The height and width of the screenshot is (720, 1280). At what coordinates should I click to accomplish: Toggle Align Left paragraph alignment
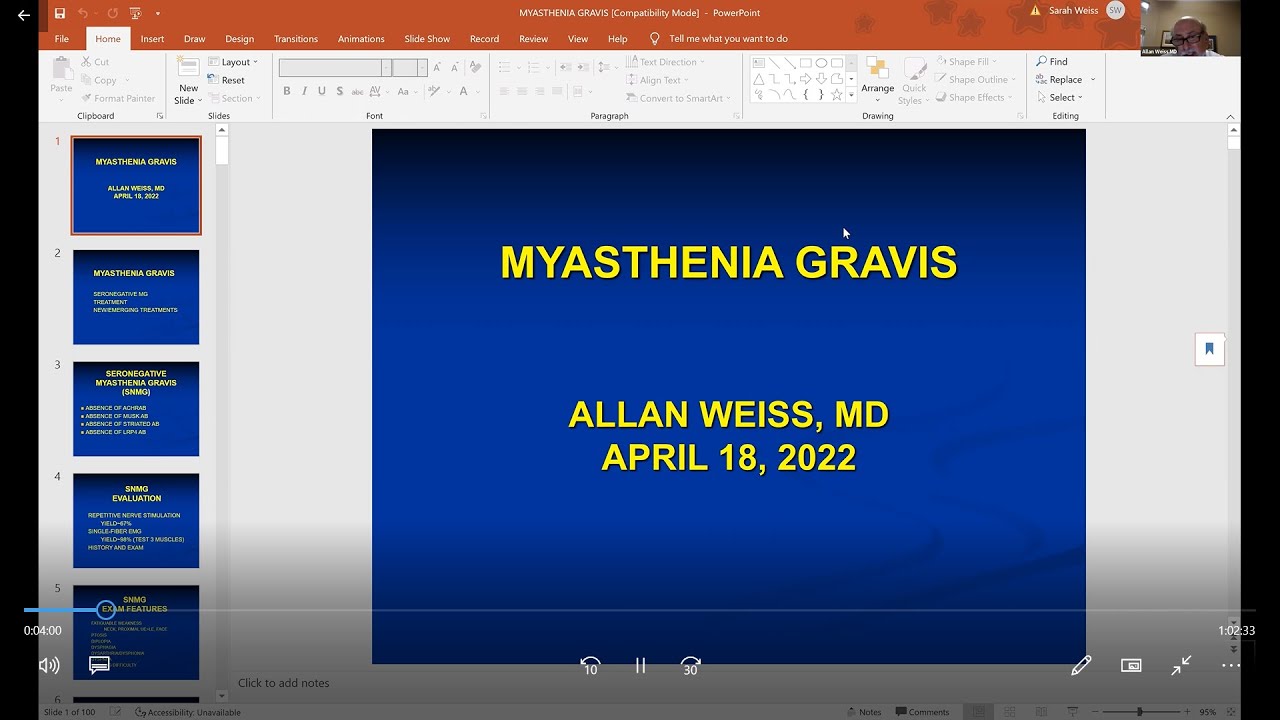[504, 91]
